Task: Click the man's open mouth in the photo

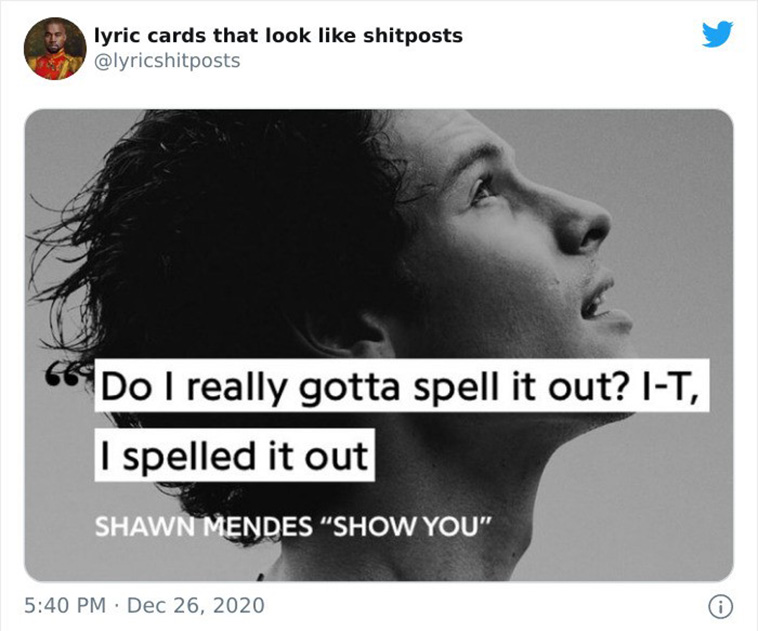Action: click(597, 298)
